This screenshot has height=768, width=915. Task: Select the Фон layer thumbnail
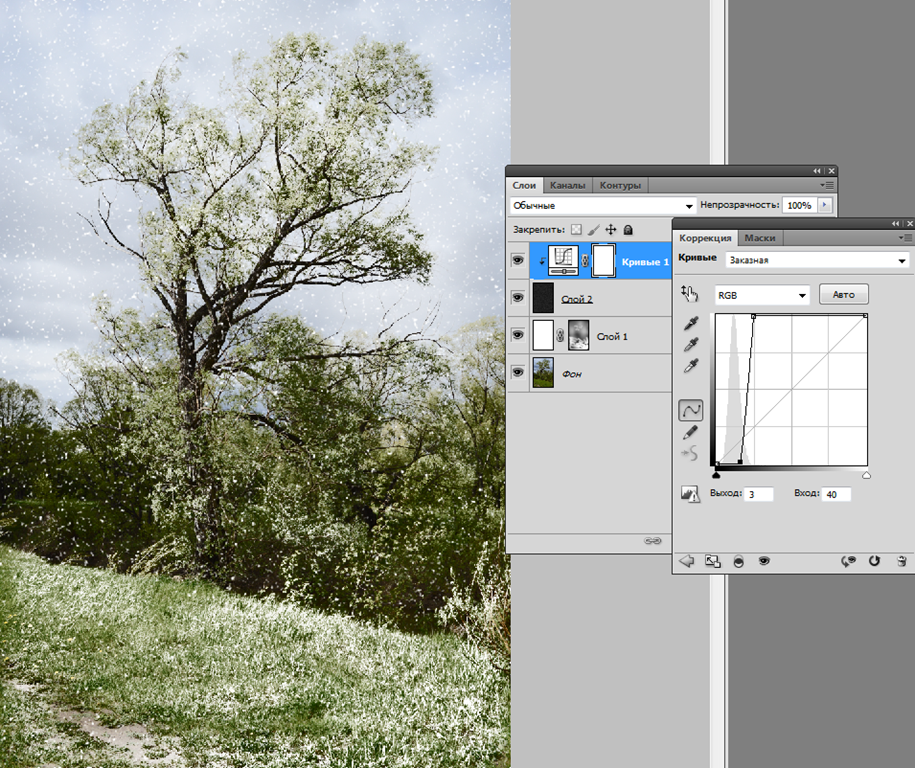[543, 372]
